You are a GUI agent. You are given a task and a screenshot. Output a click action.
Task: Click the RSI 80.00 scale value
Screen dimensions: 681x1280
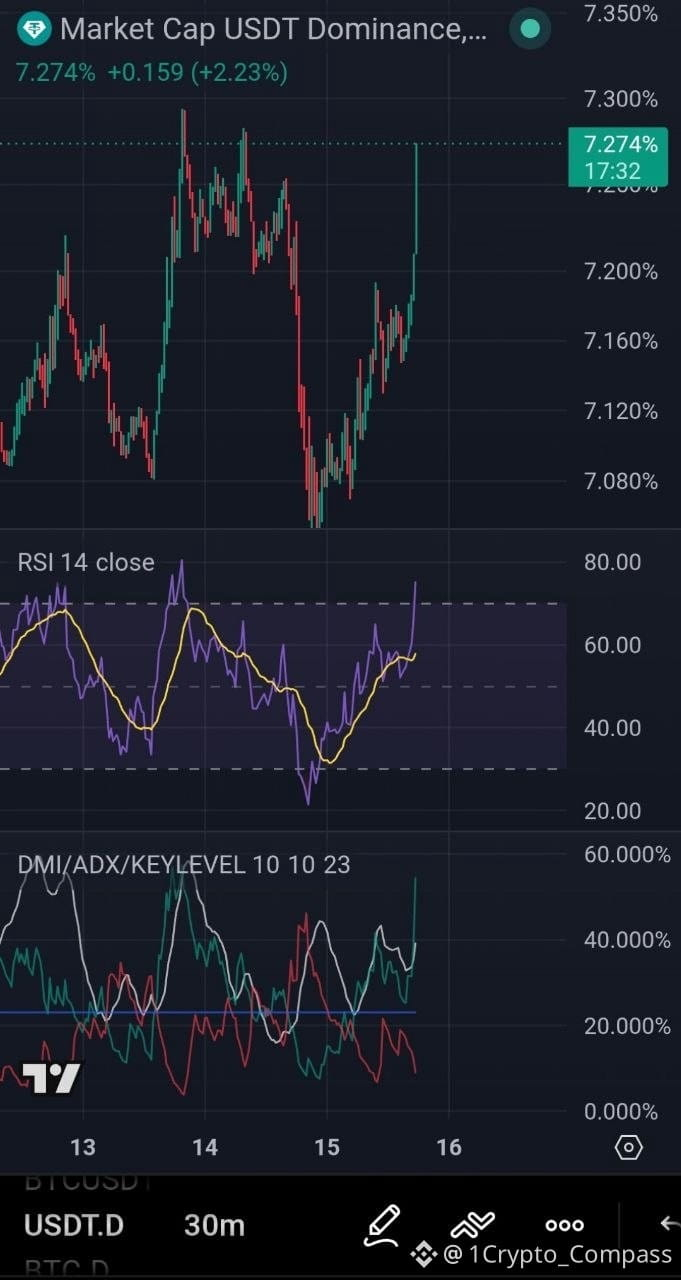coord(613,562)
